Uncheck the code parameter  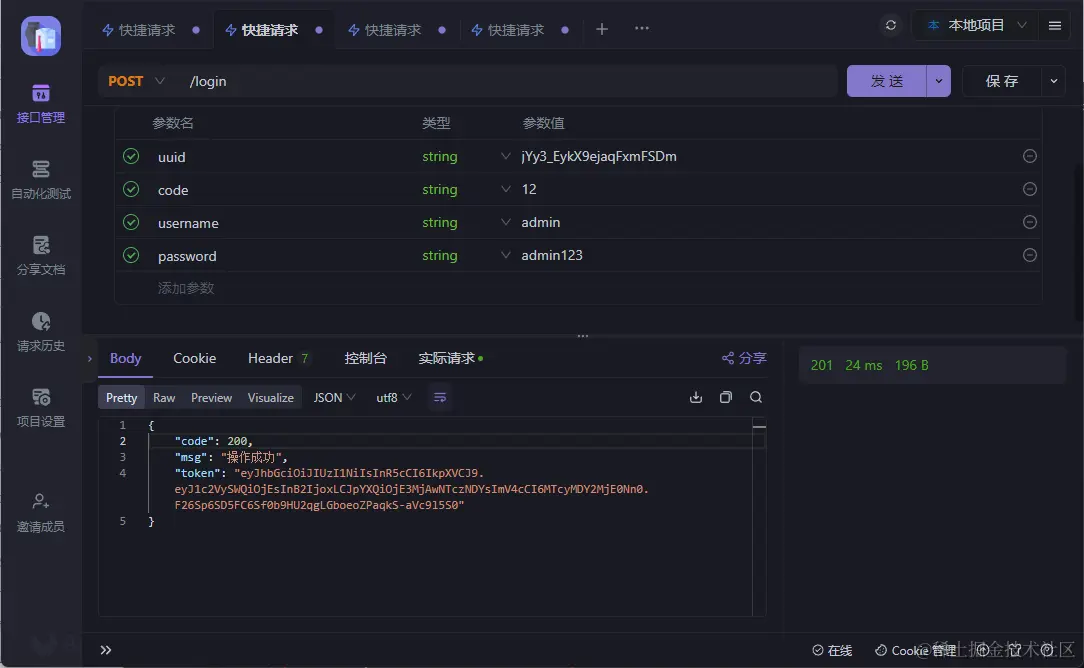[x=131, y=189]
